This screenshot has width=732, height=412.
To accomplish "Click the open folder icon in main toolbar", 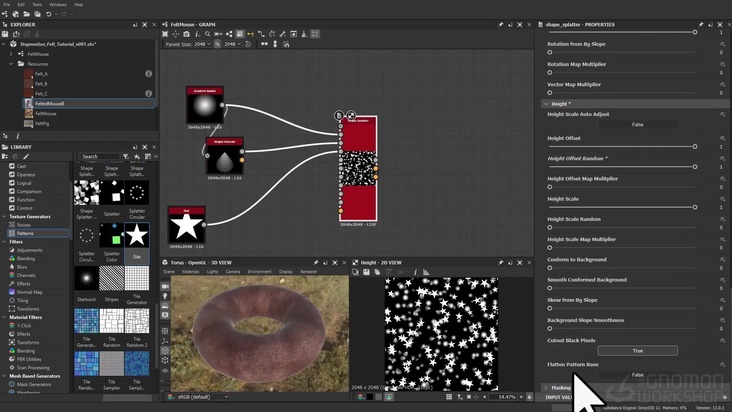I will point(27,14).
